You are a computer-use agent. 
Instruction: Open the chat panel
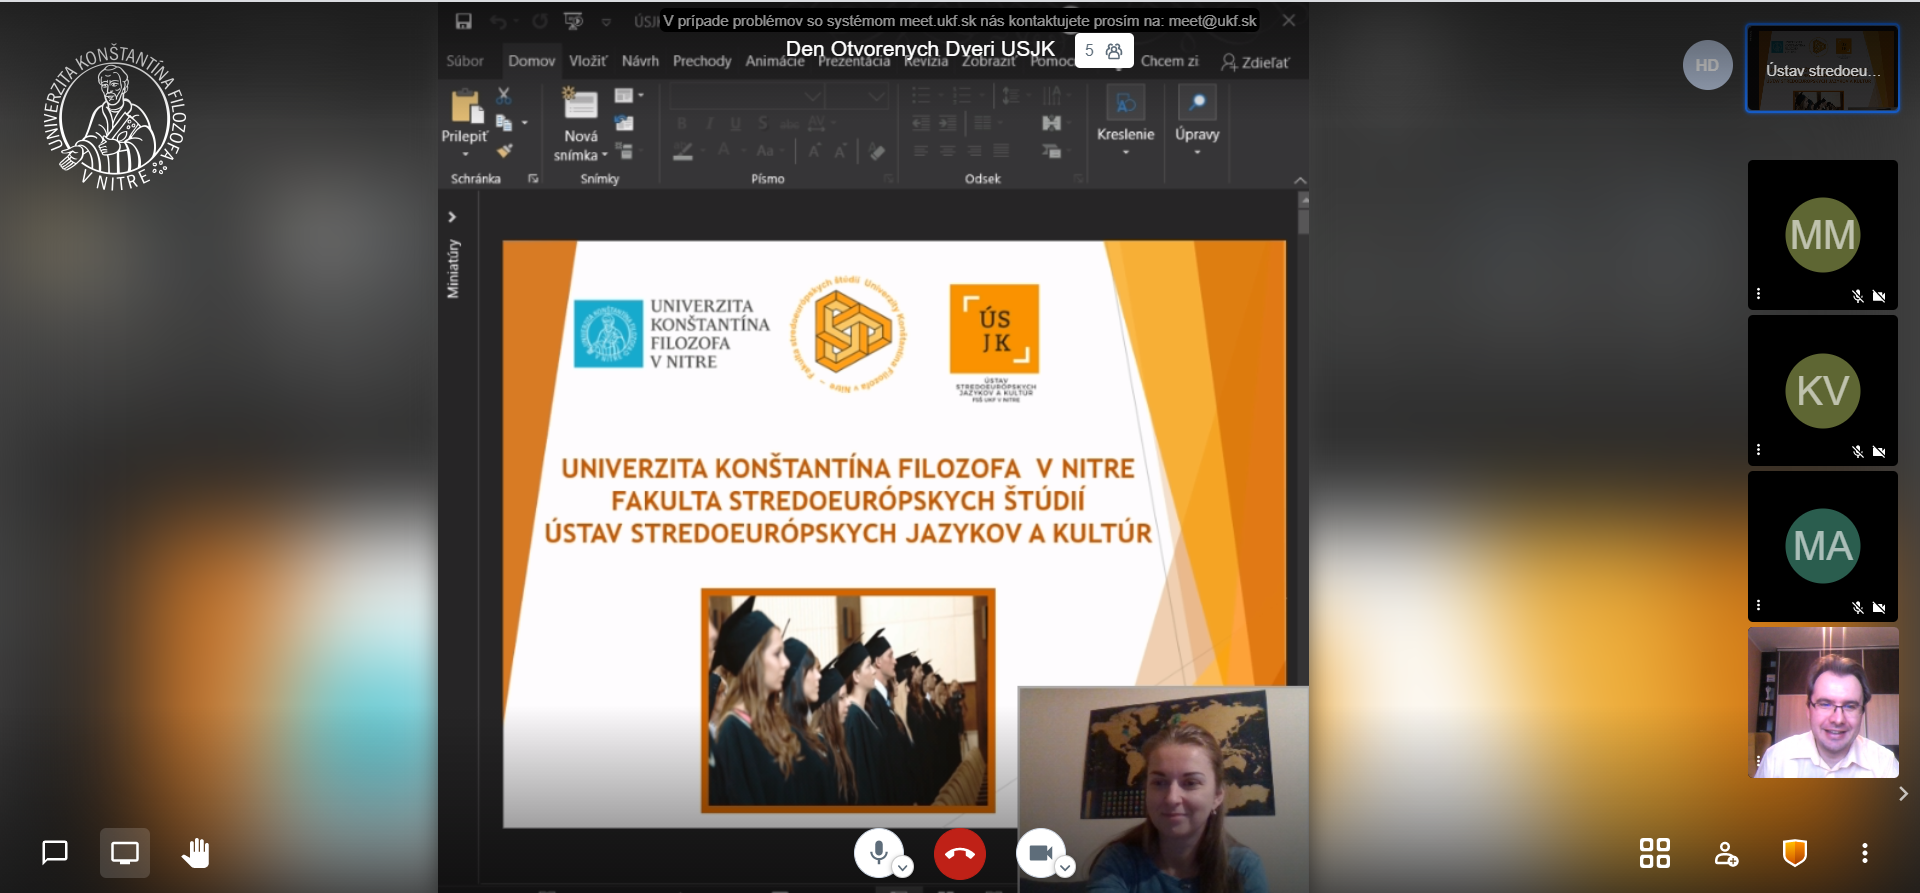coord(55,853)
